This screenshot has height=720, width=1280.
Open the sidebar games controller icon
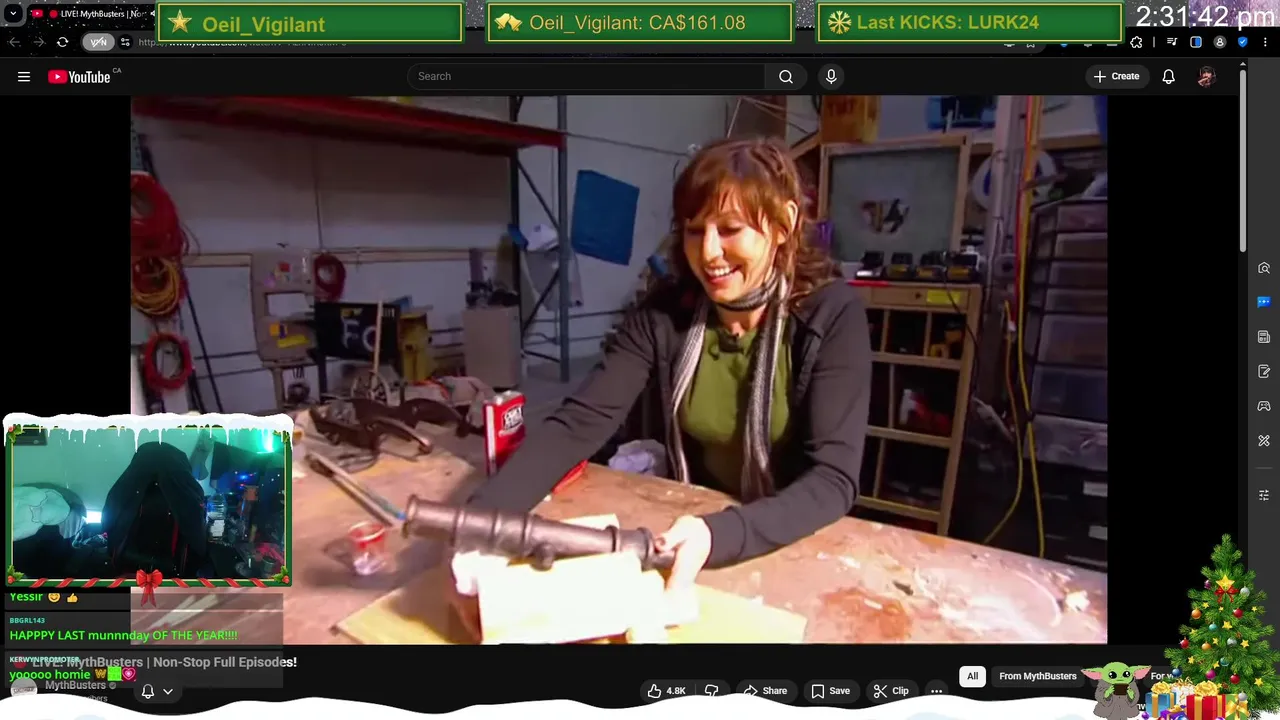click(1264, 406)
